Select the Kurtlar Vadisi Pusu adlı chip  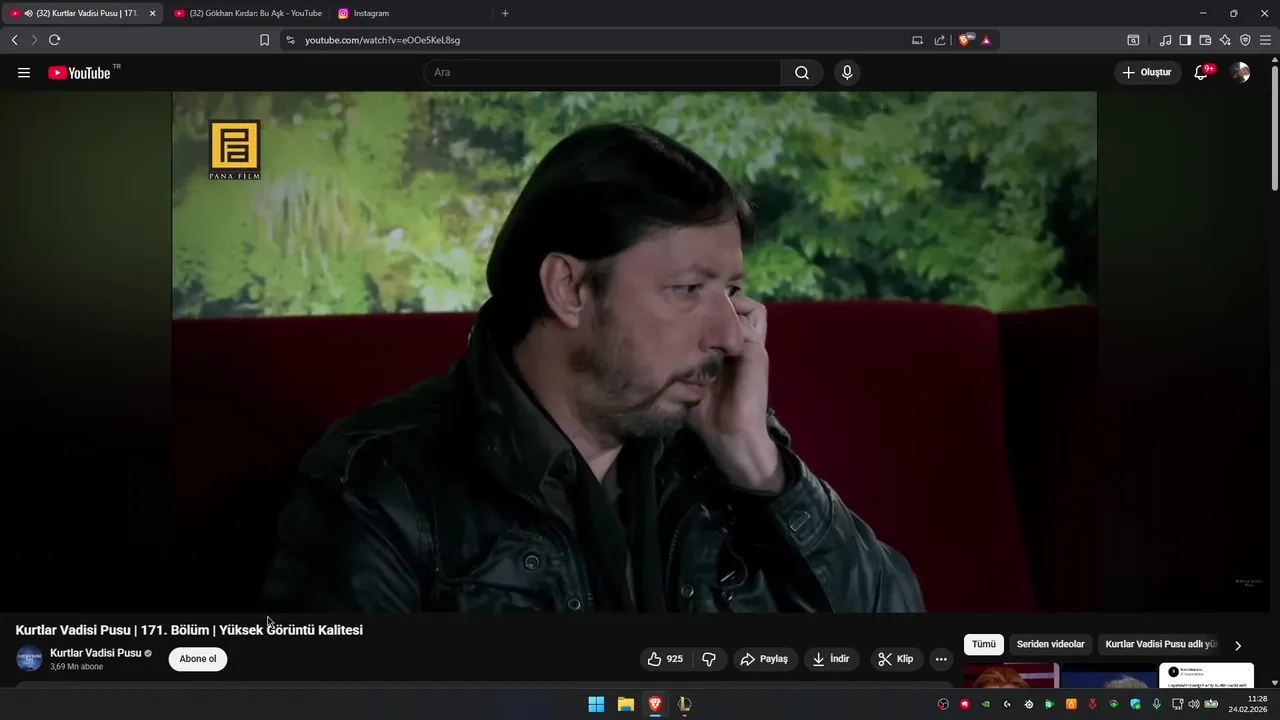[1161, 645]
